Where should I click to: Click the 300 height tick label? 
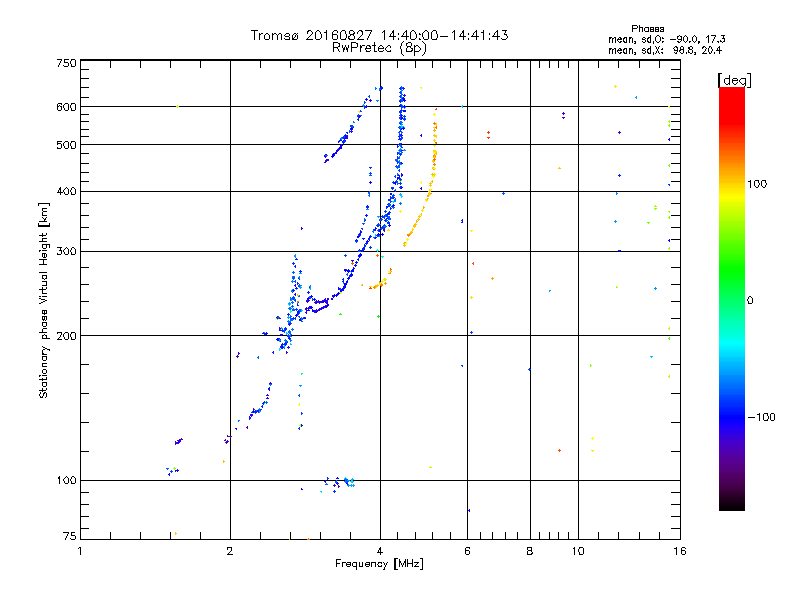click(x=66, y=252)
